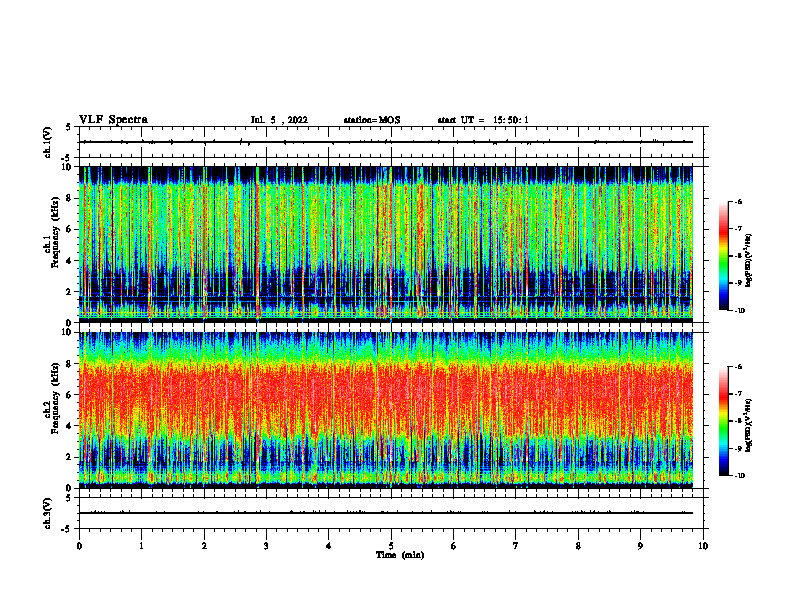Click the "Time (min)" axis label

coord(400,555)
